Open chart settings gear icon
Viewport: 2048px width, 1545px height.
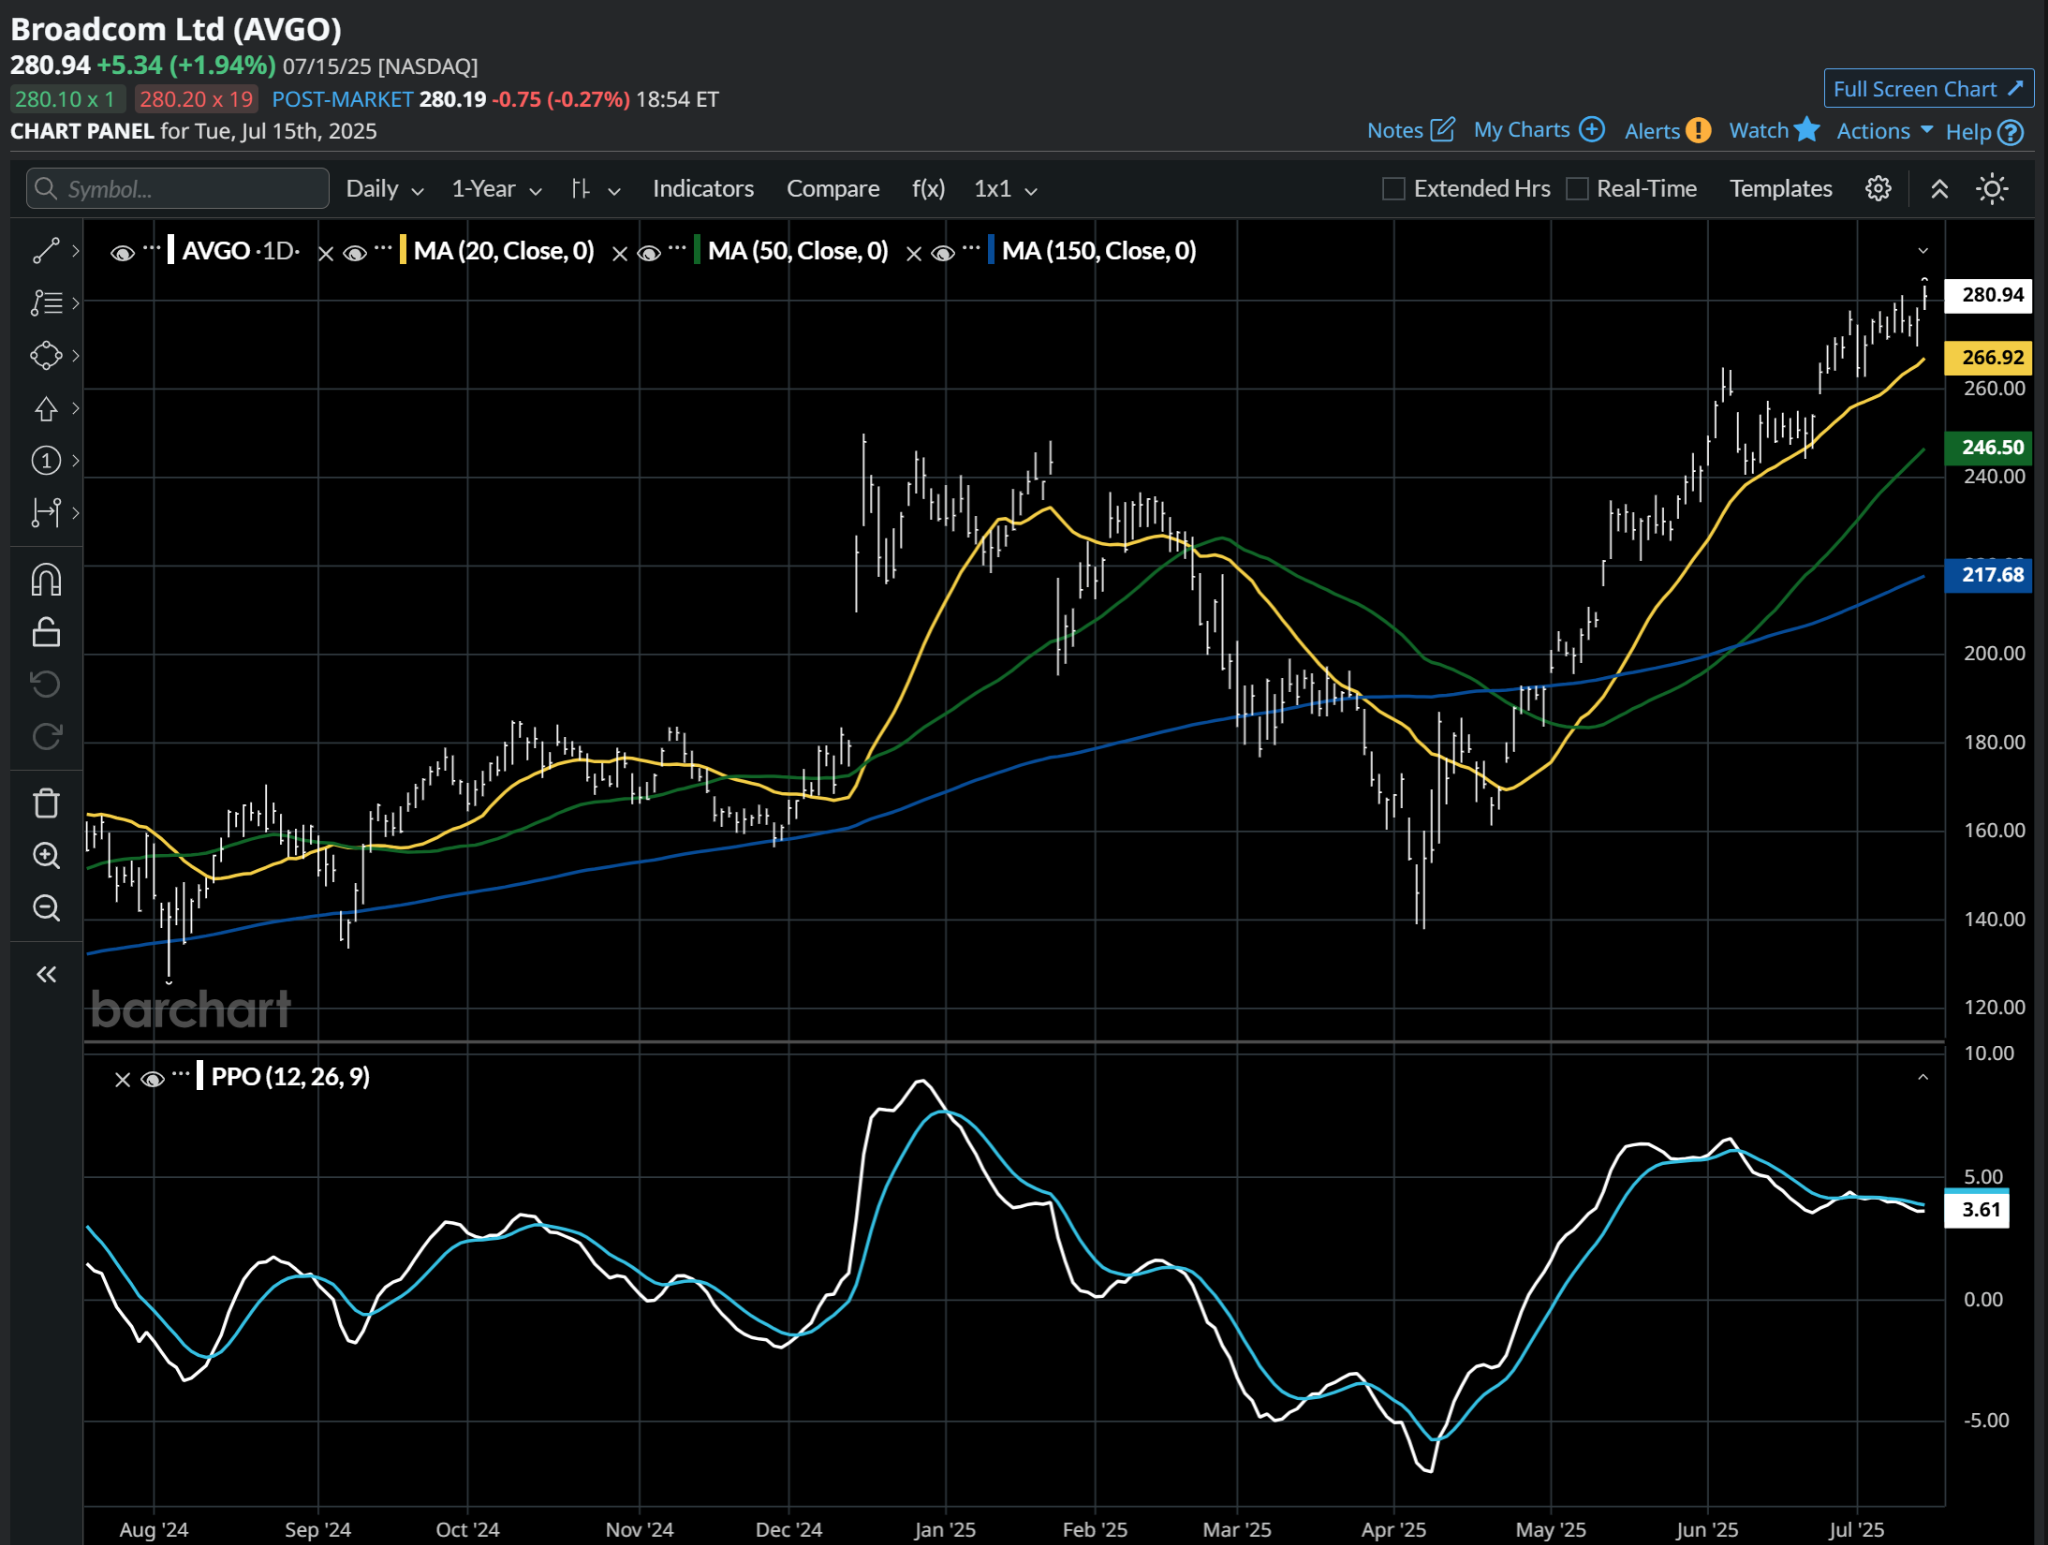tap(1878, 189)
